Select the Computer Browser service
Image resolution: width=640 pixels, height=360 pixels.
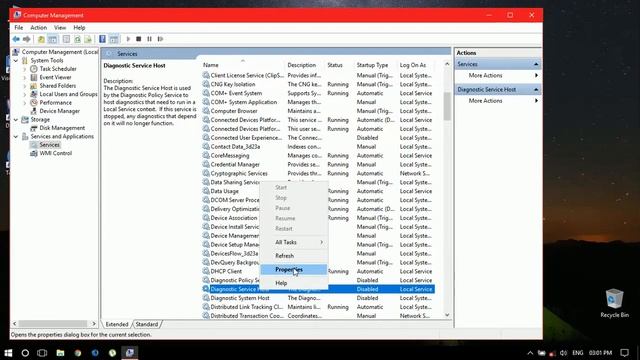[318, 111]
